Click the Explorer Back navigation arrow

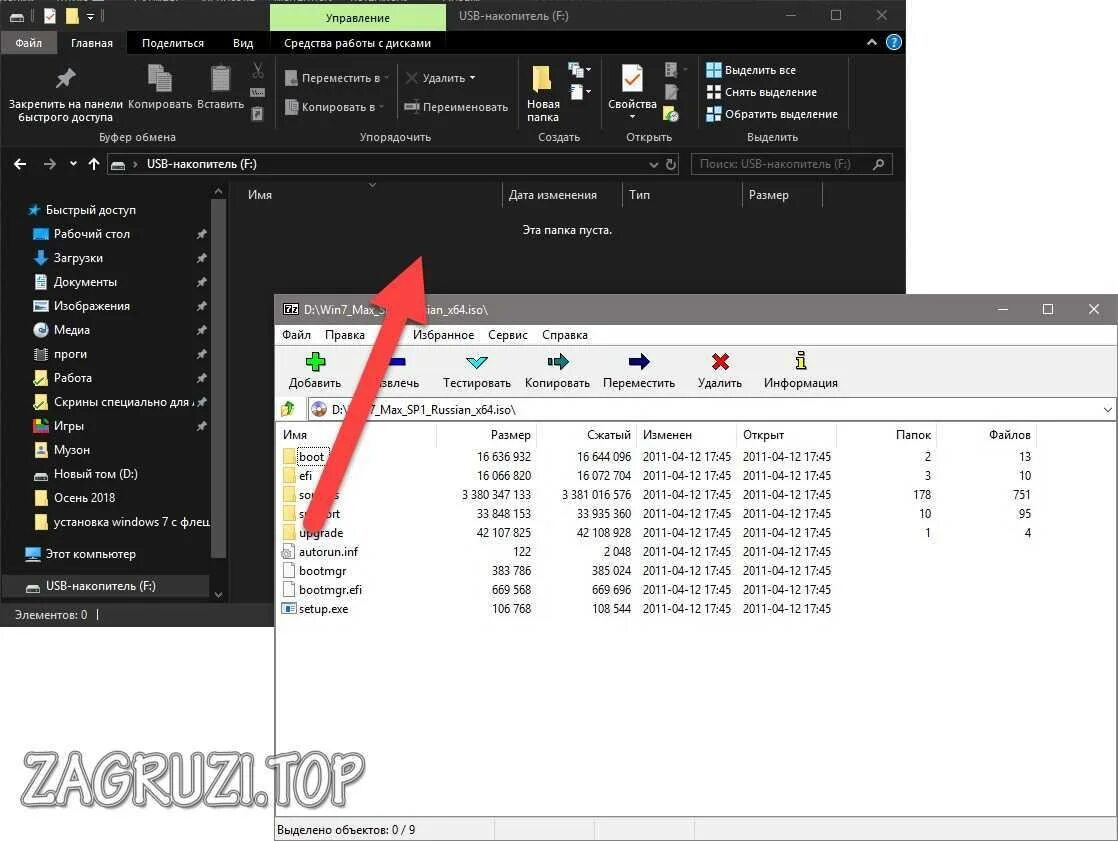(20, 164)
